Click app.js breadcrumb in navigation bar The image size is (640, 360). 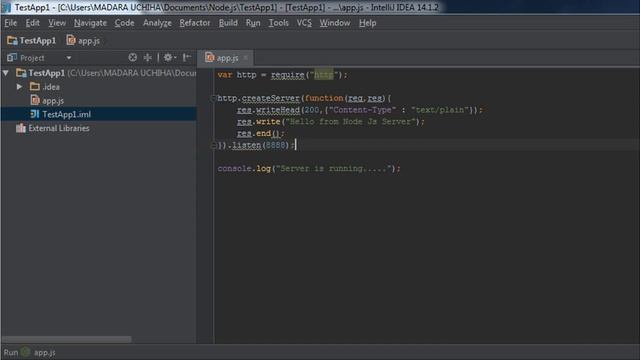point(83,40)
